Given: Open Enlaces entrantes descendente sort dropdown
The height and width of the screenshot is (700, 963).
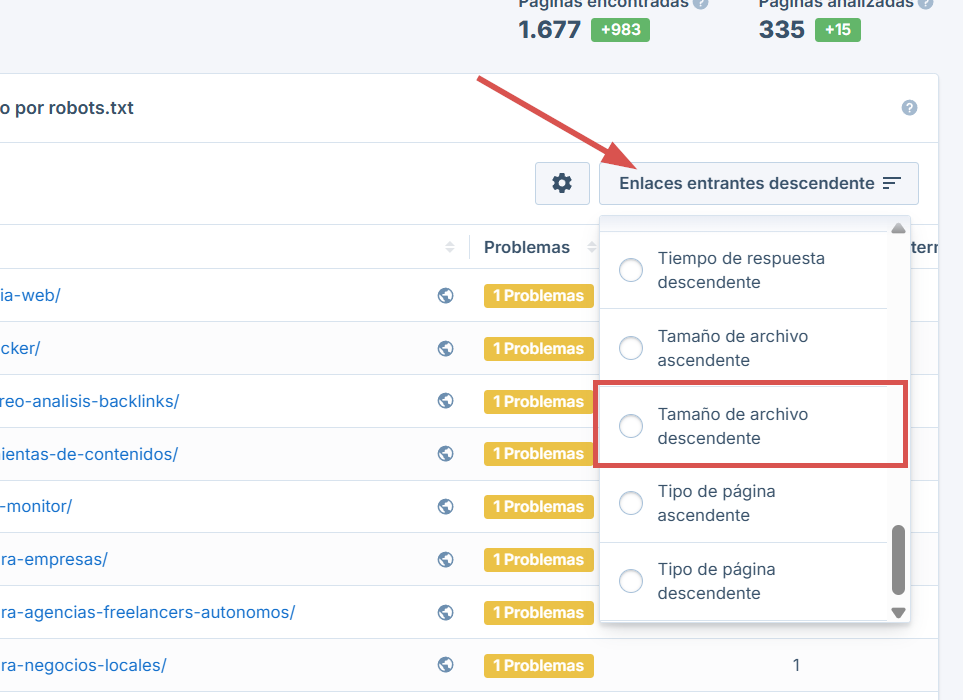Looking at the screenshot, I should pyautogui.click(x=758, y=183).
